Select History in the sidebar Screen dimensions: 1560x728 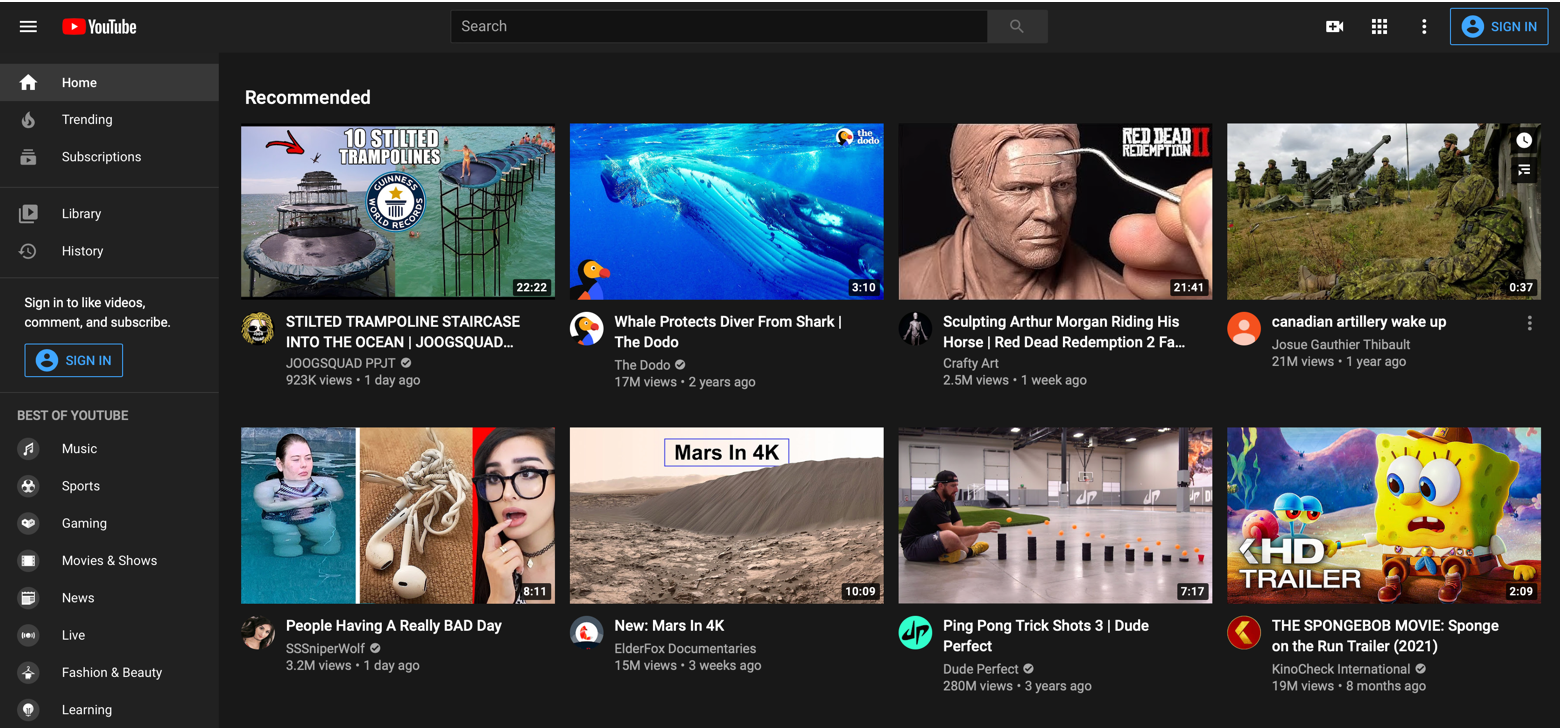click(109, 251)
